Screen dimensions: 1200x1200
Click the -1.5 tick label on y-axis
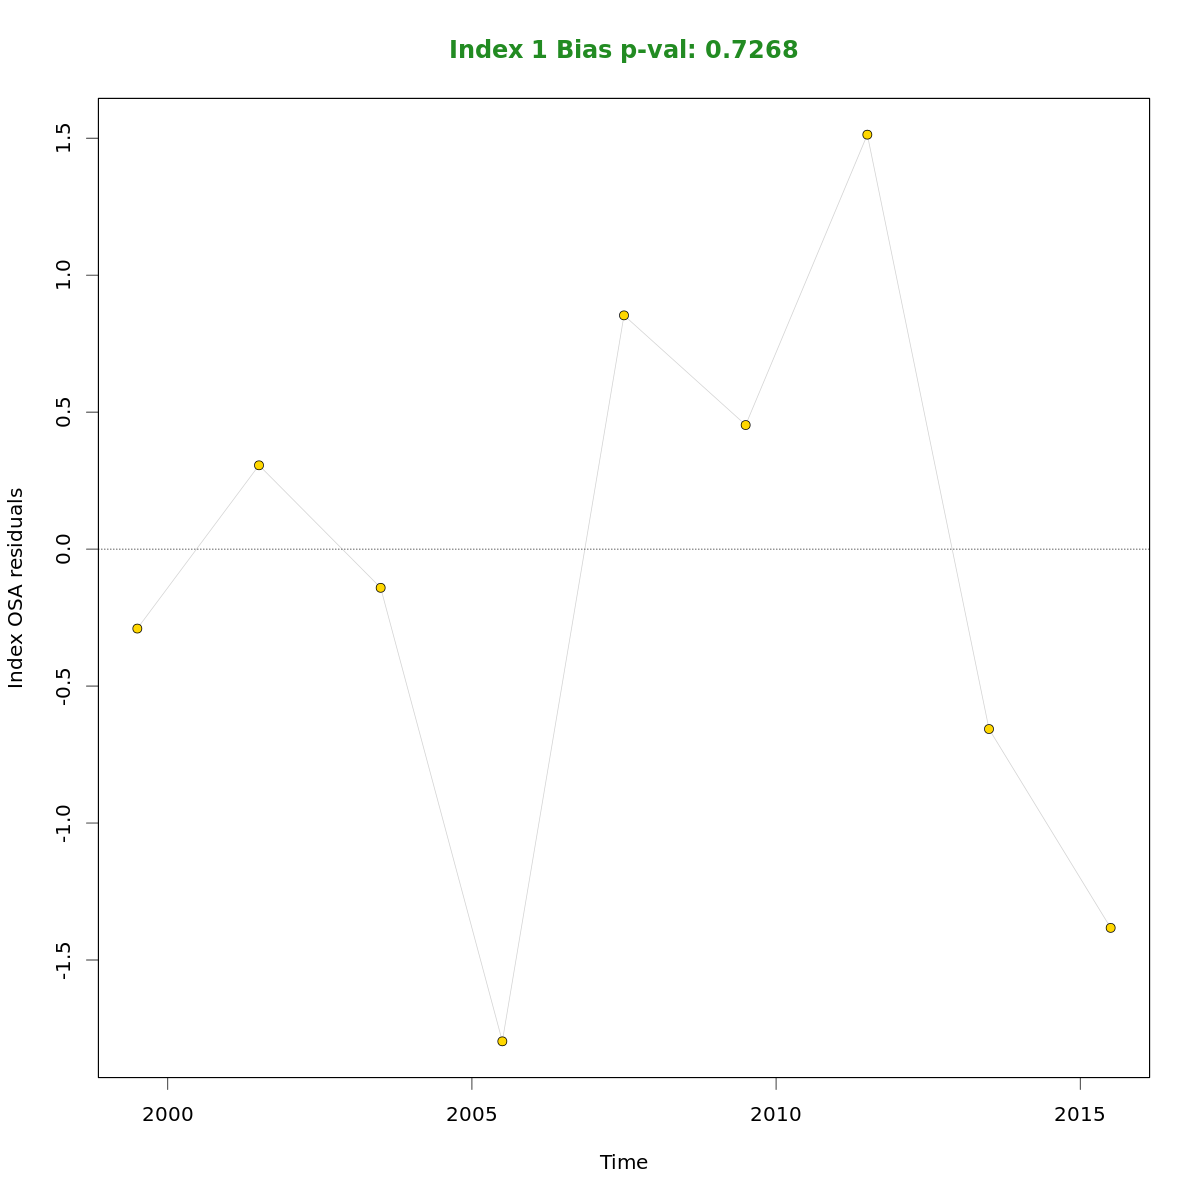(x=64, y=960)
